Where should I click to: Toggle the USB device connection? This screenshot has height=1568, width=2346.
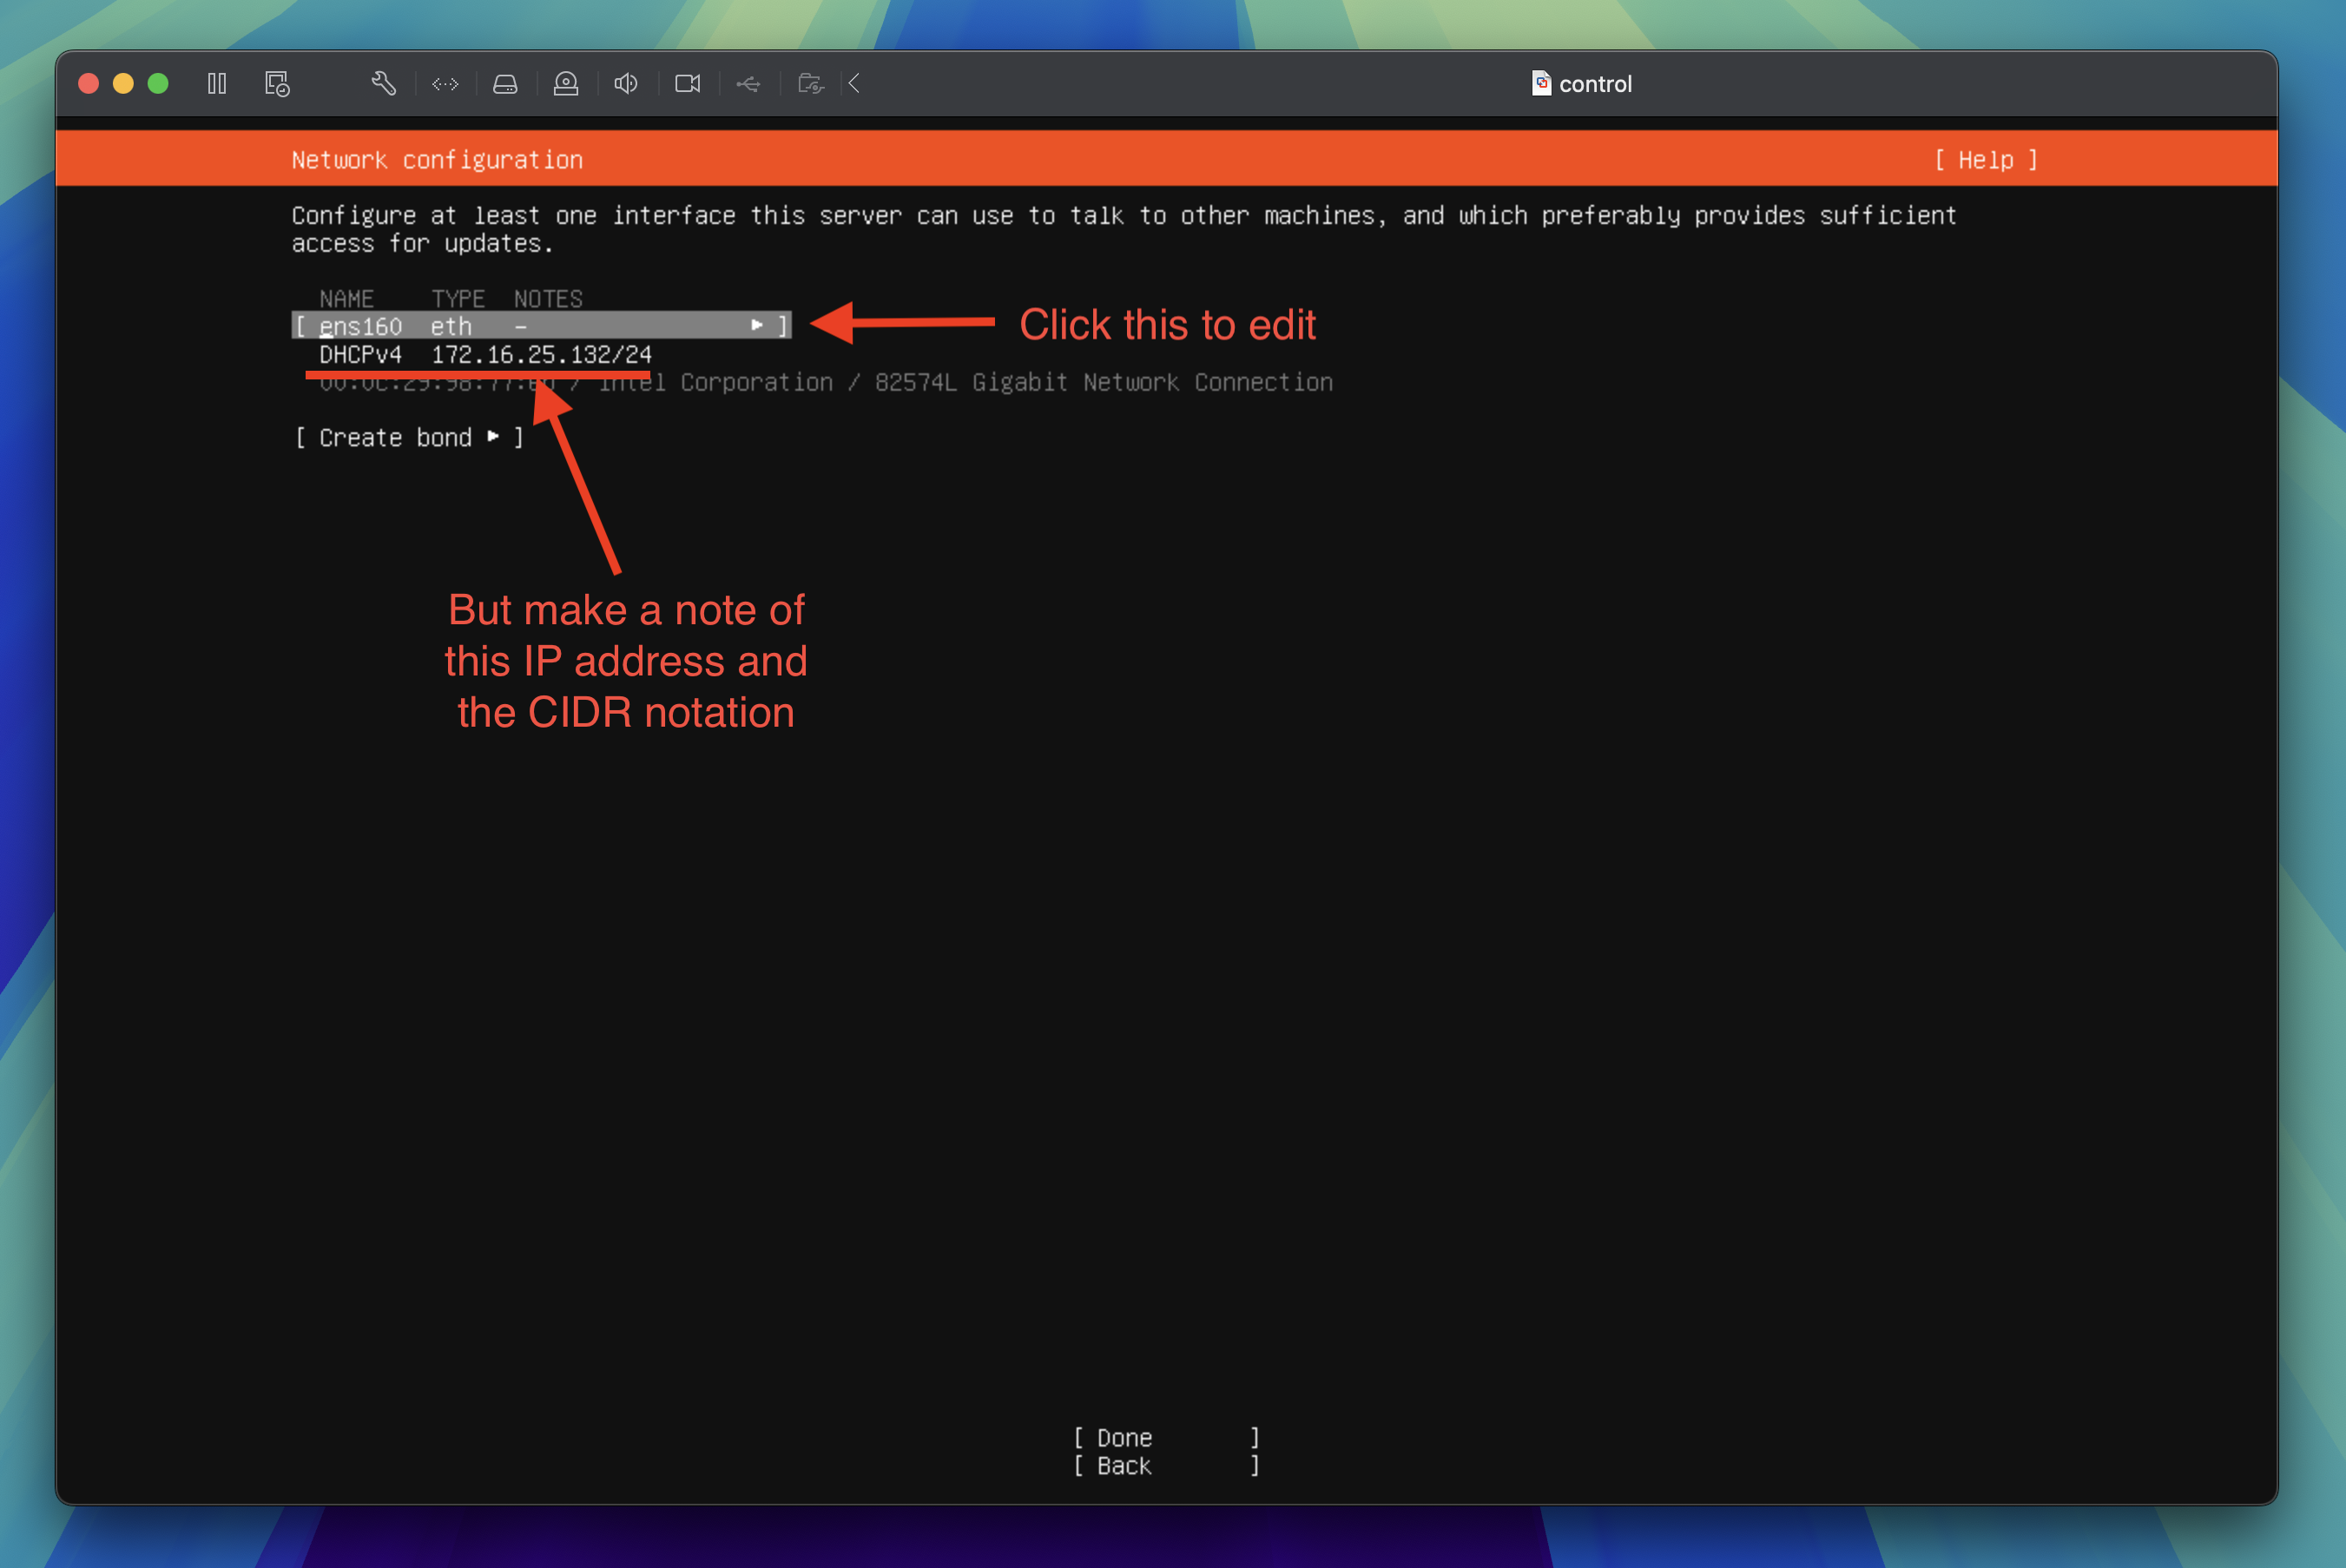click(748, 83)
